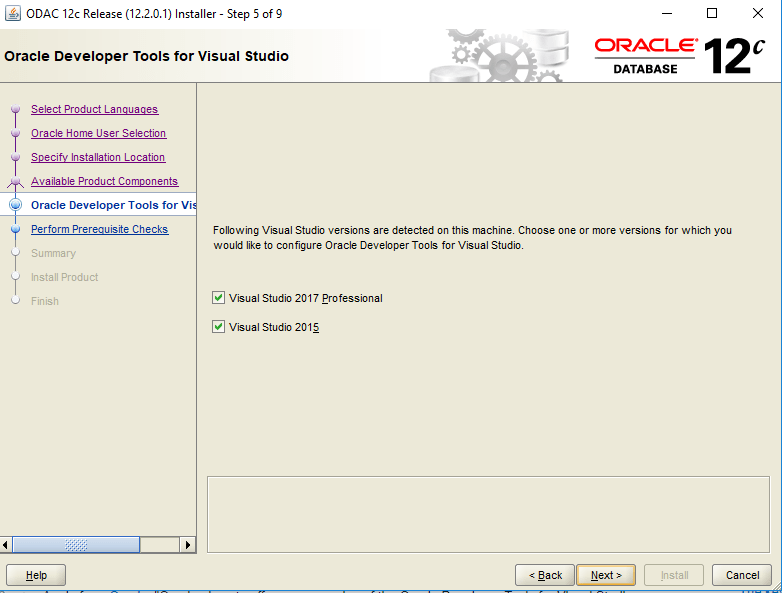
Task: Click the 'Visual Studio 2015' label text
Action: [x=274, y=327]
